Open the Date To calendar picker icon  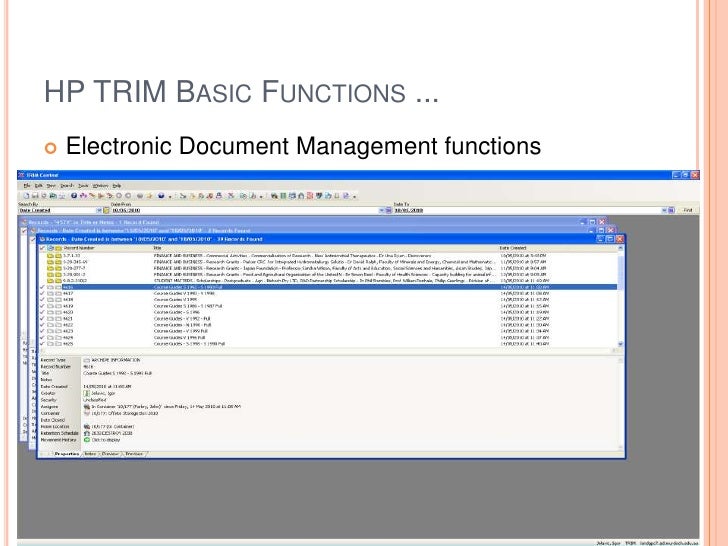(x=671, y=210)
